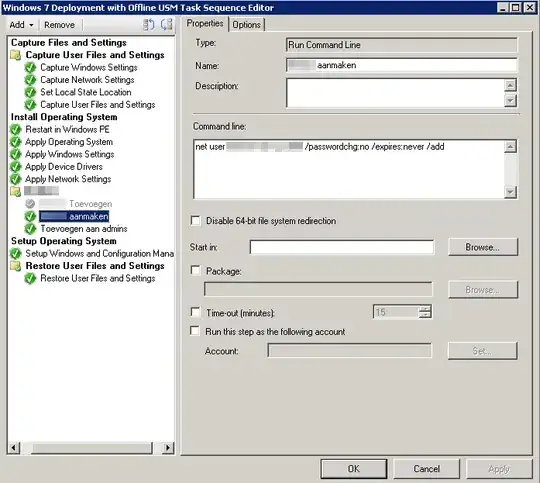Click the blurred group folder icon
The width and height of the screenshot is (540, 483).
click(x=15, y=191)
